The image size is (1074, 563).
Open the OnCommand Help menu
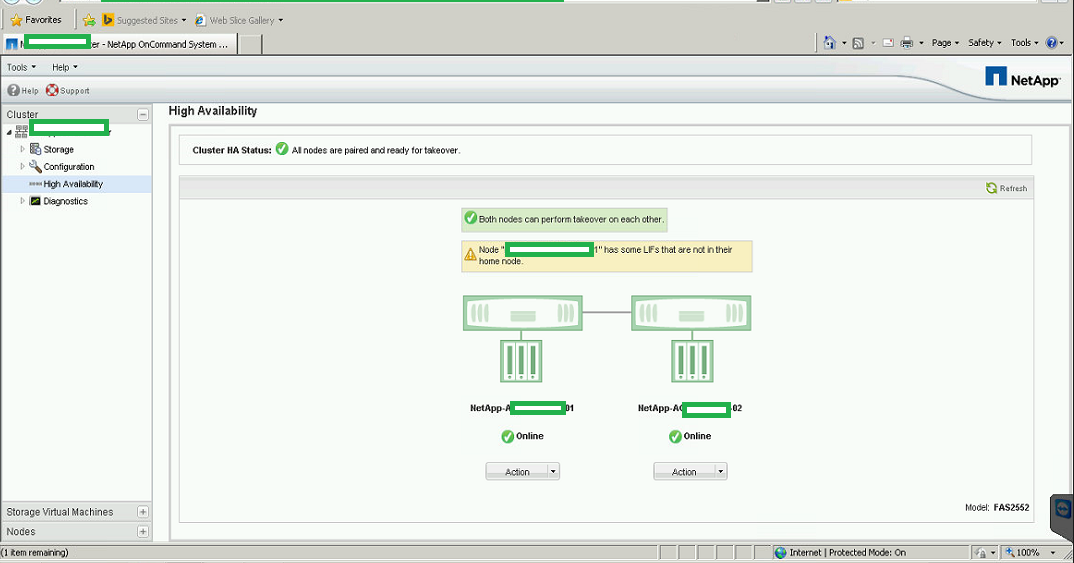point(64,67)
